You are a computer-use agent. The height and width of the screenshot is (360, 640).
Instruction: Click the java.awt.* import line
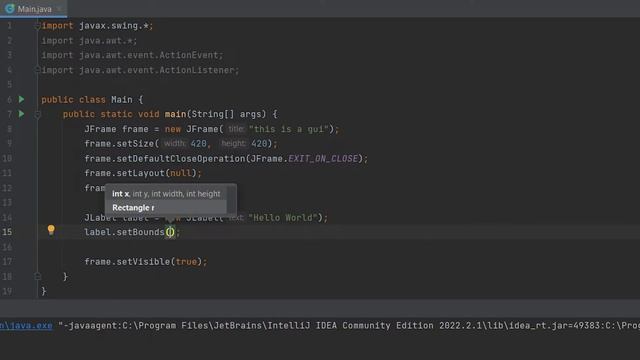coord(89,40)
